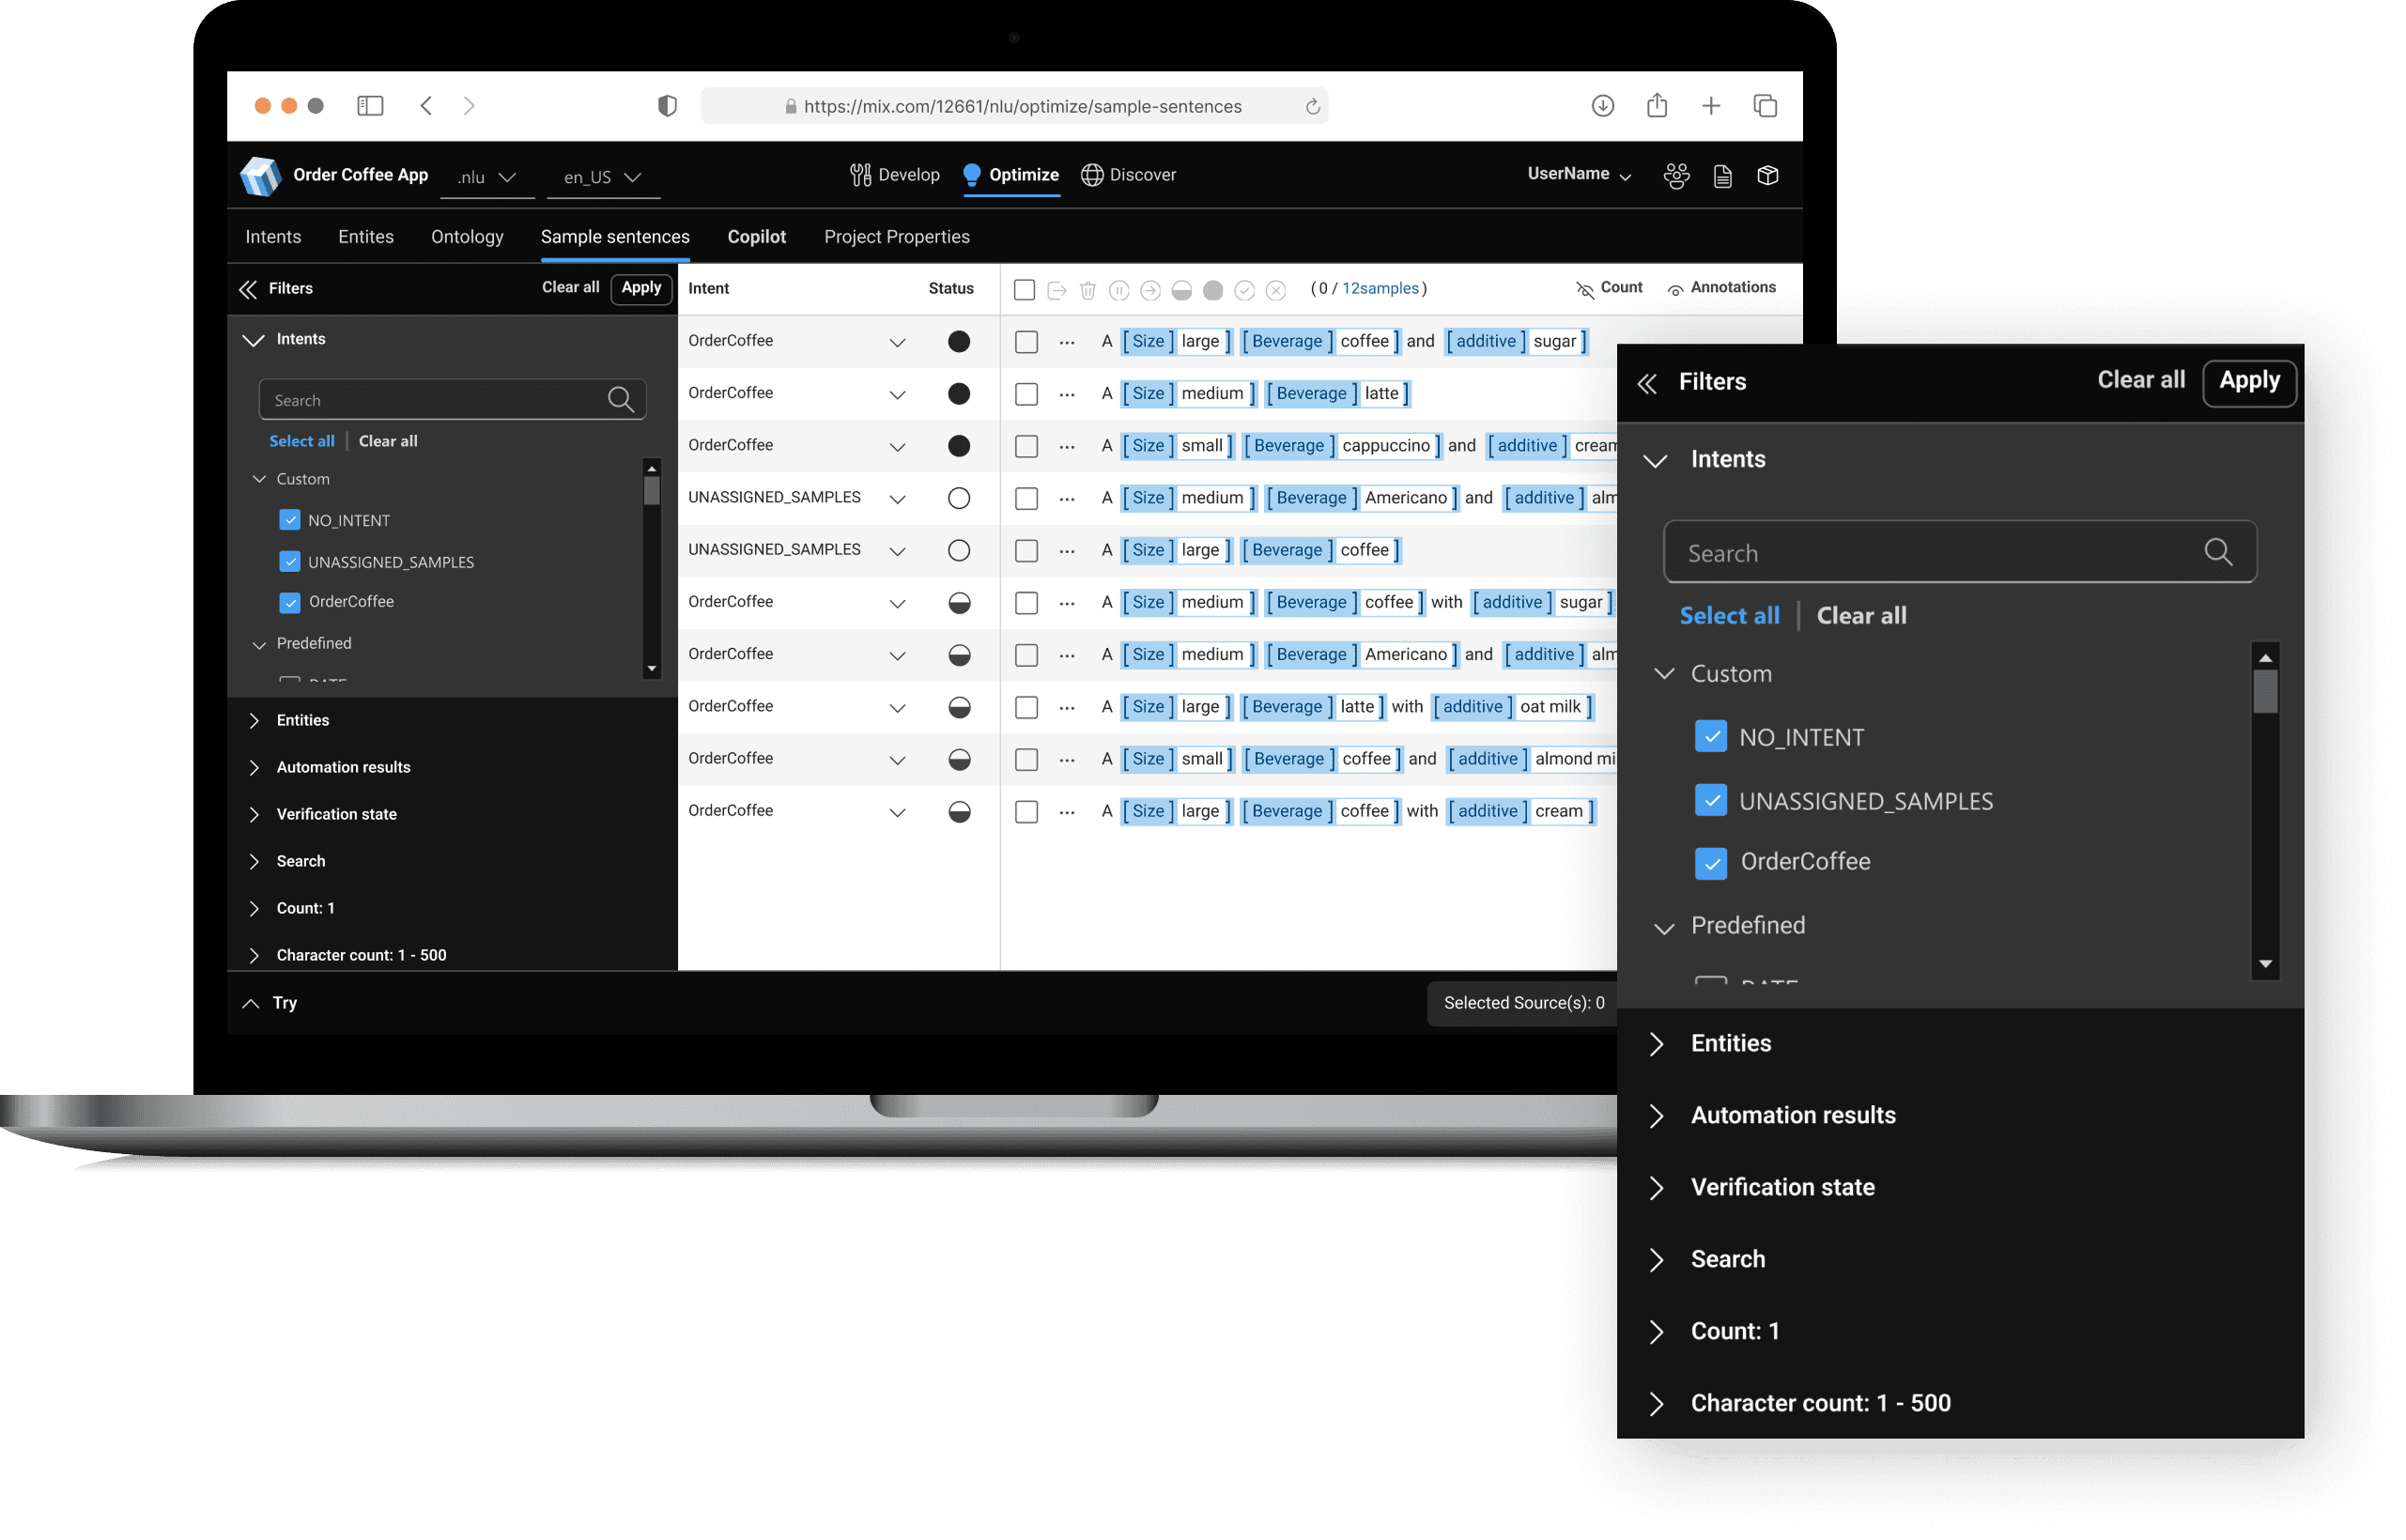This screenshot has height=1540, width=2406.
Task: Click the trash delete icon in samples toolbar
Action: click(x=1088, y=290)
